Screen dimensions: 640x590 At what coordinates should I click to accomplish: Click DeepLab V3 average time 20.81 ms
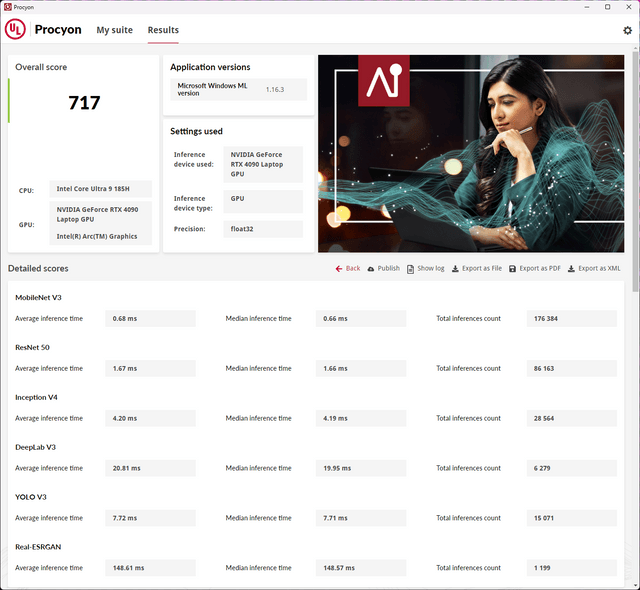(150, 468)
